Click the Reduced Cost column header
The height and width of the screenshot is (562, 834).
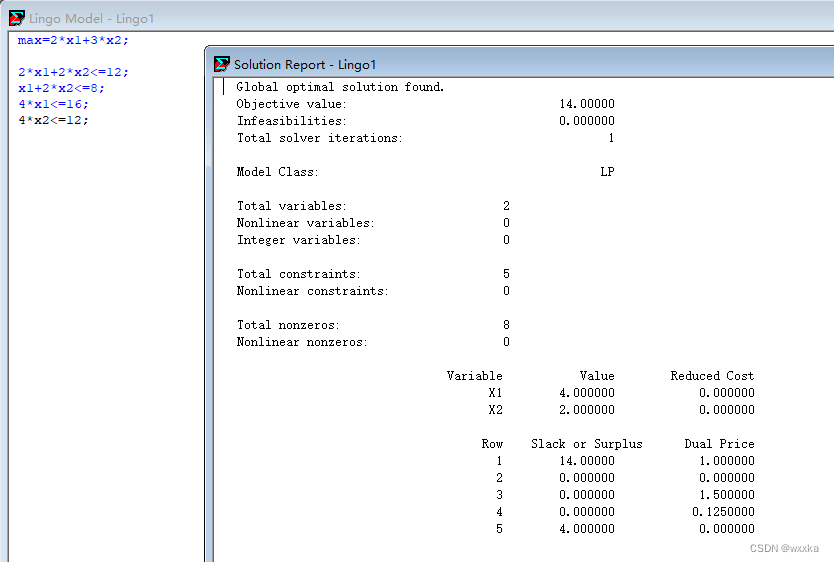[x=712, y=376]
